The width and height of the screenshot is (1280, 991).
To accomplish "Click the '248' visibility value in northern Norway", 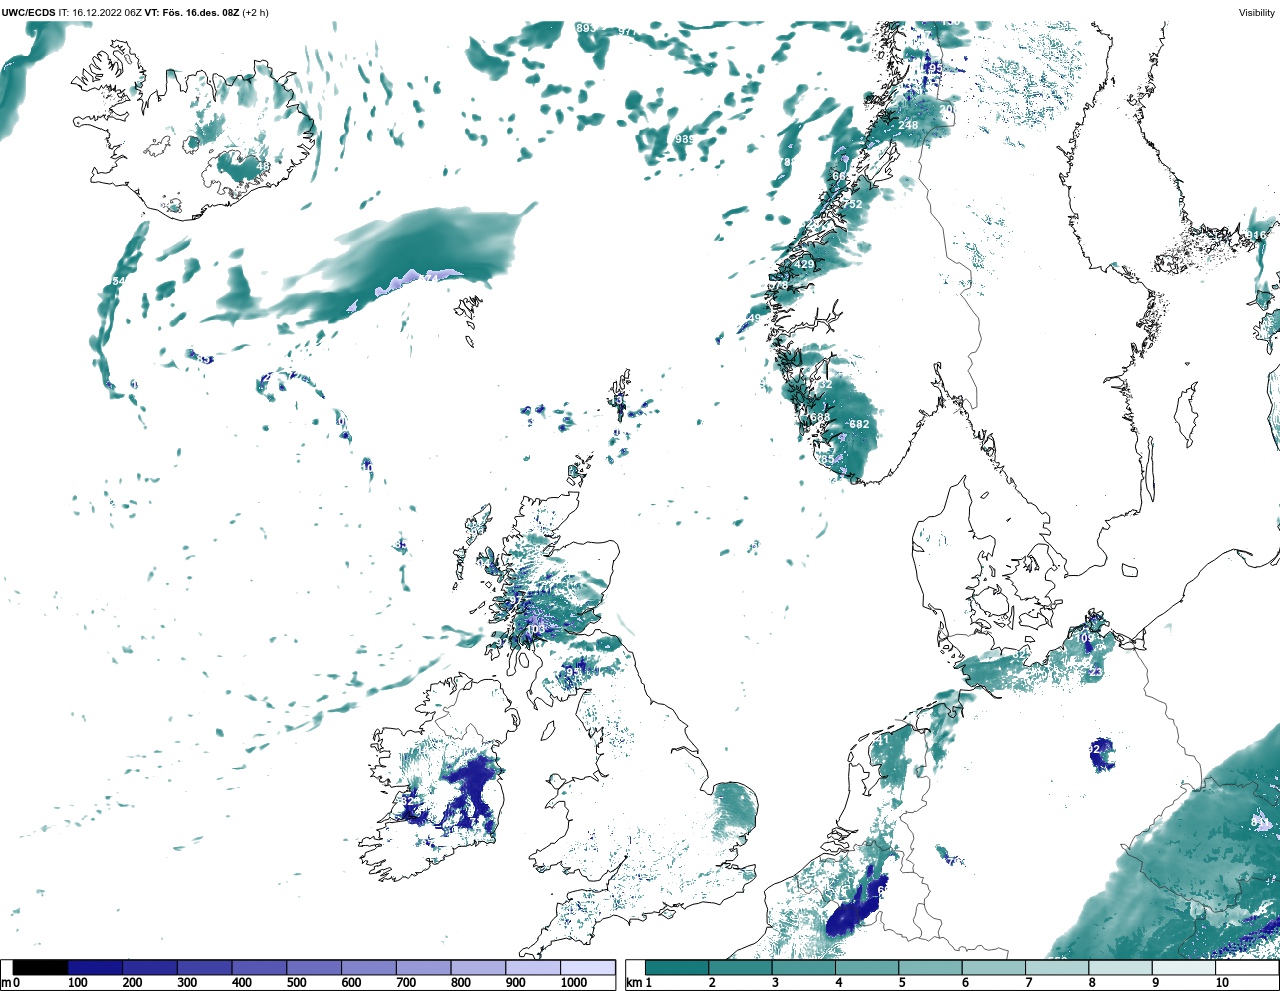I will [x=908, y=125].
